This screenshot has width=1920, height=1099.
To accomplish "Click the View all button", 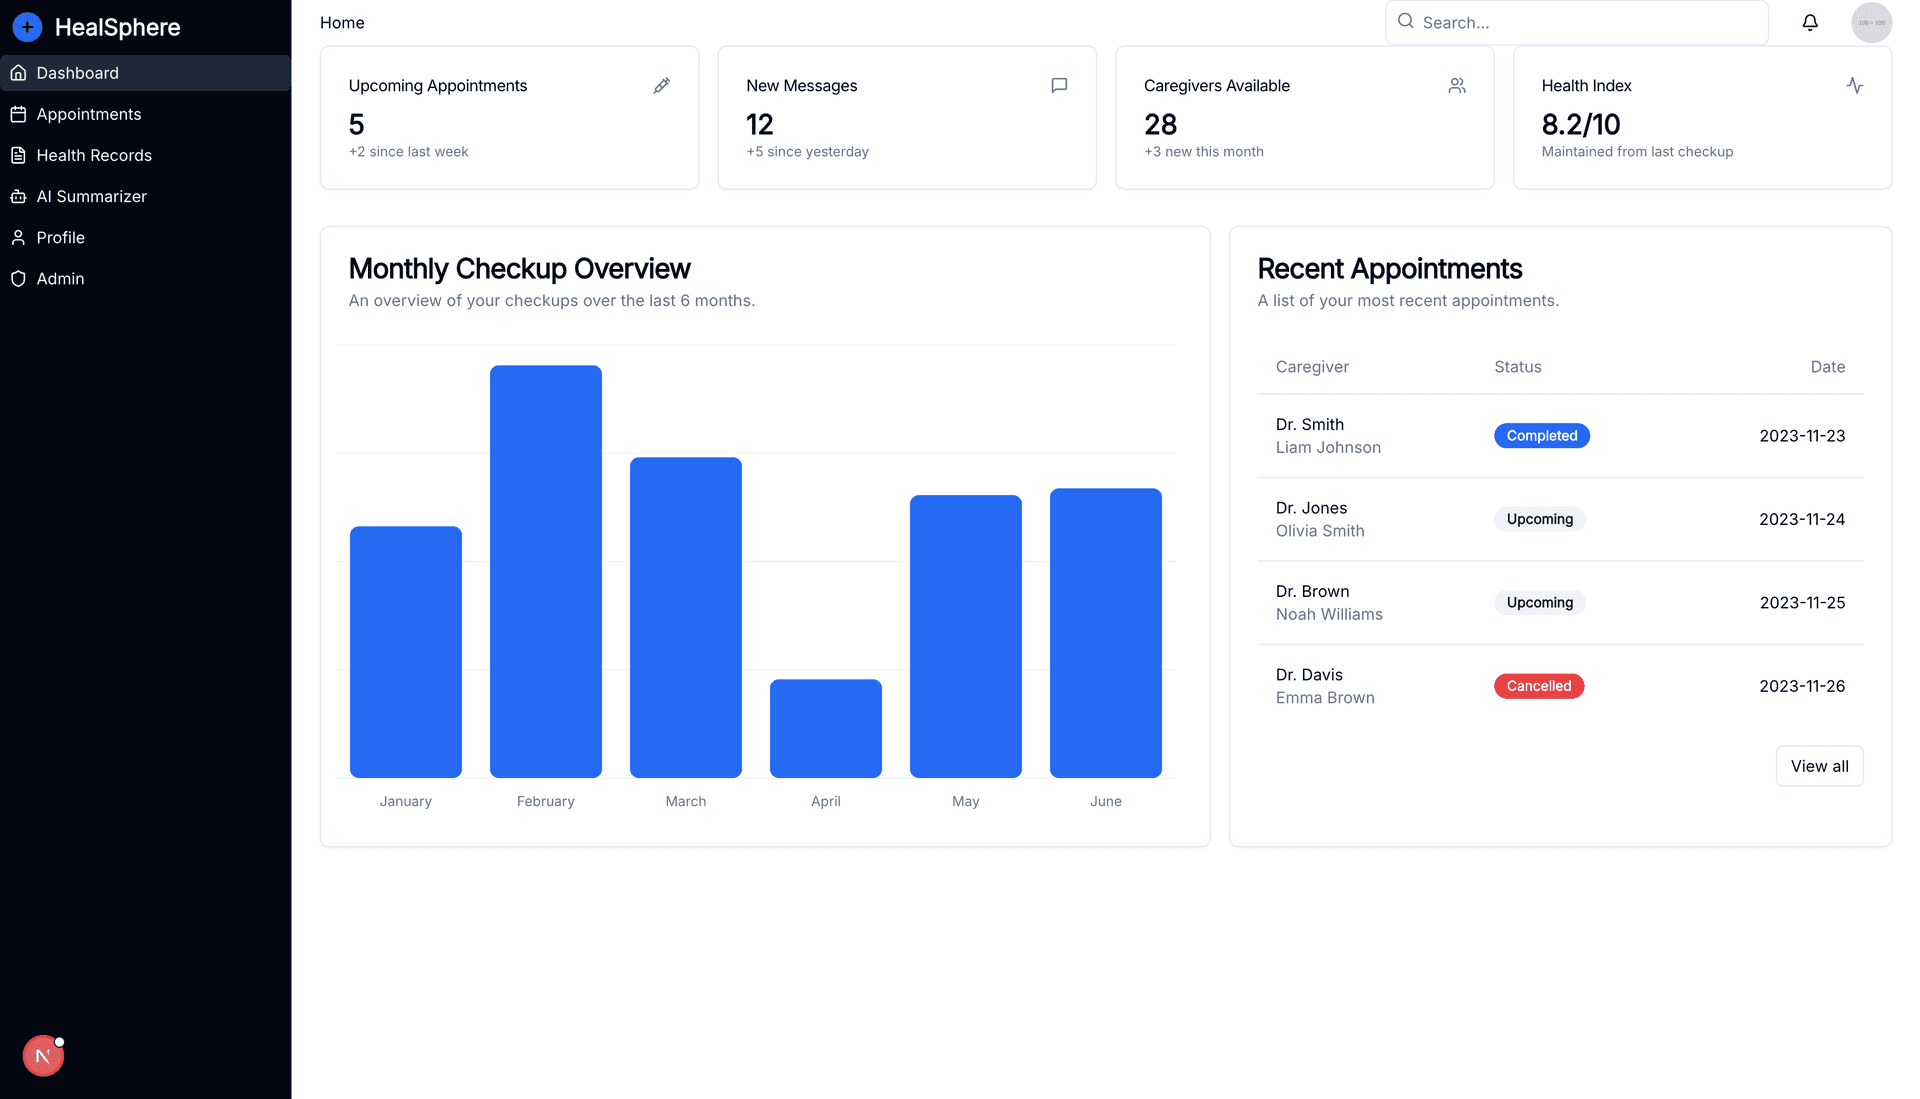I will 1818,766.
